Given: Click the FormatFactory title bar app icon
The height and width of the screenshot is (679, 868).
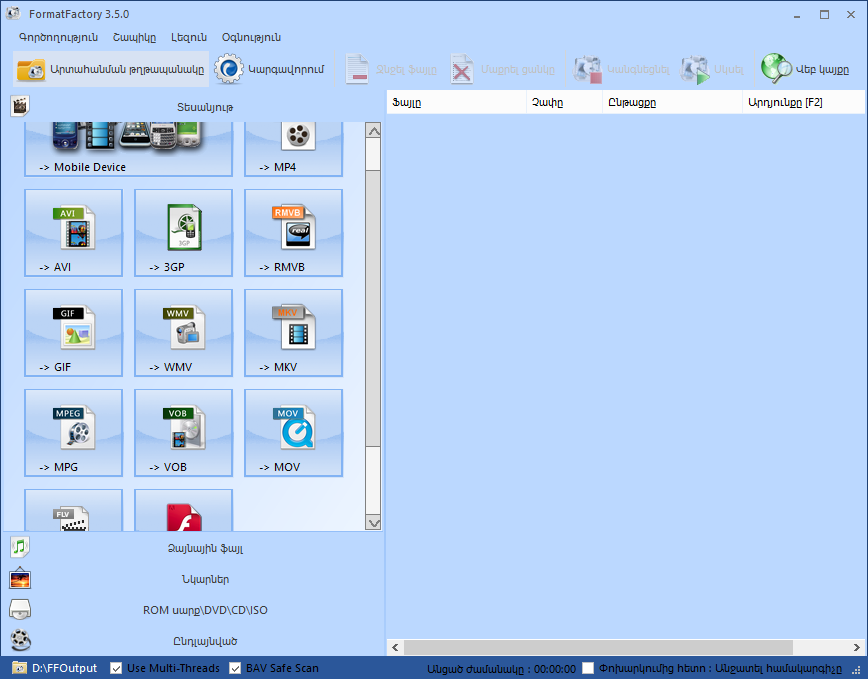Looking at the screenshot, I should [13, 14].
